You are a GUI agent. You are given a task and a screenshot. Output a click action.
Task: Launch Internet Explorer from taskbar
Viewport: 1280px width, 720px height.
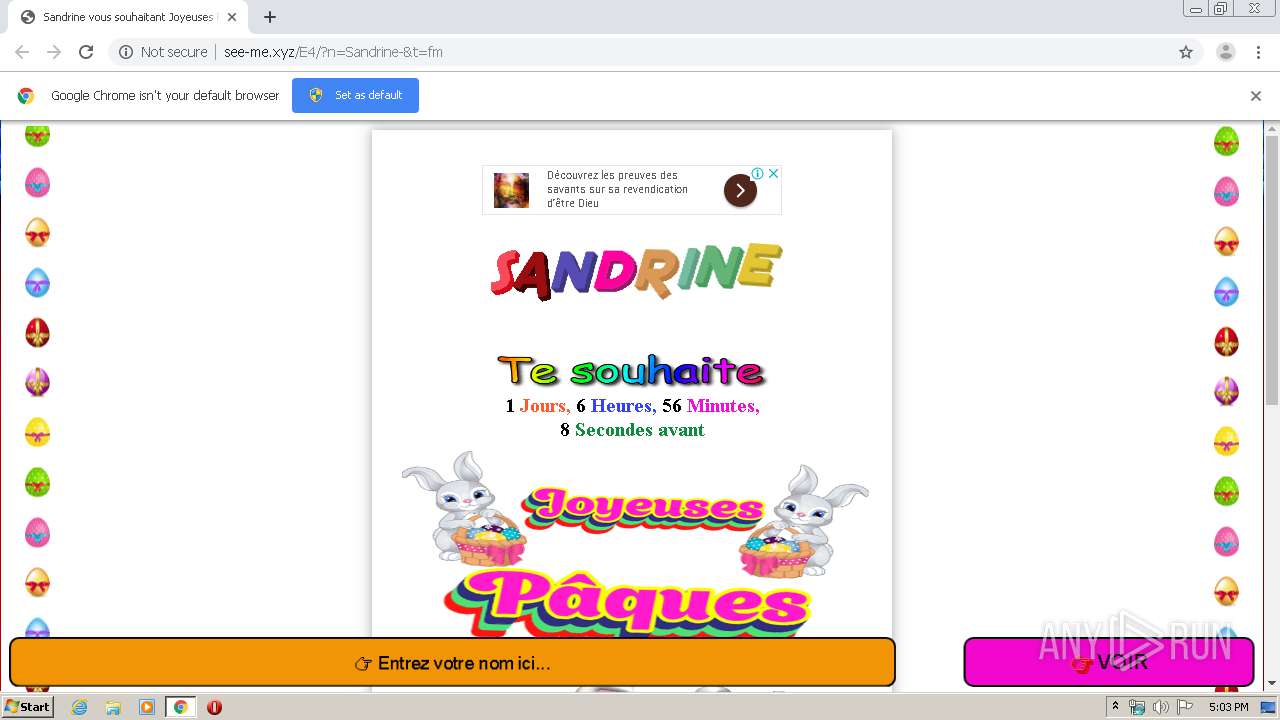(x=79, y=707)
